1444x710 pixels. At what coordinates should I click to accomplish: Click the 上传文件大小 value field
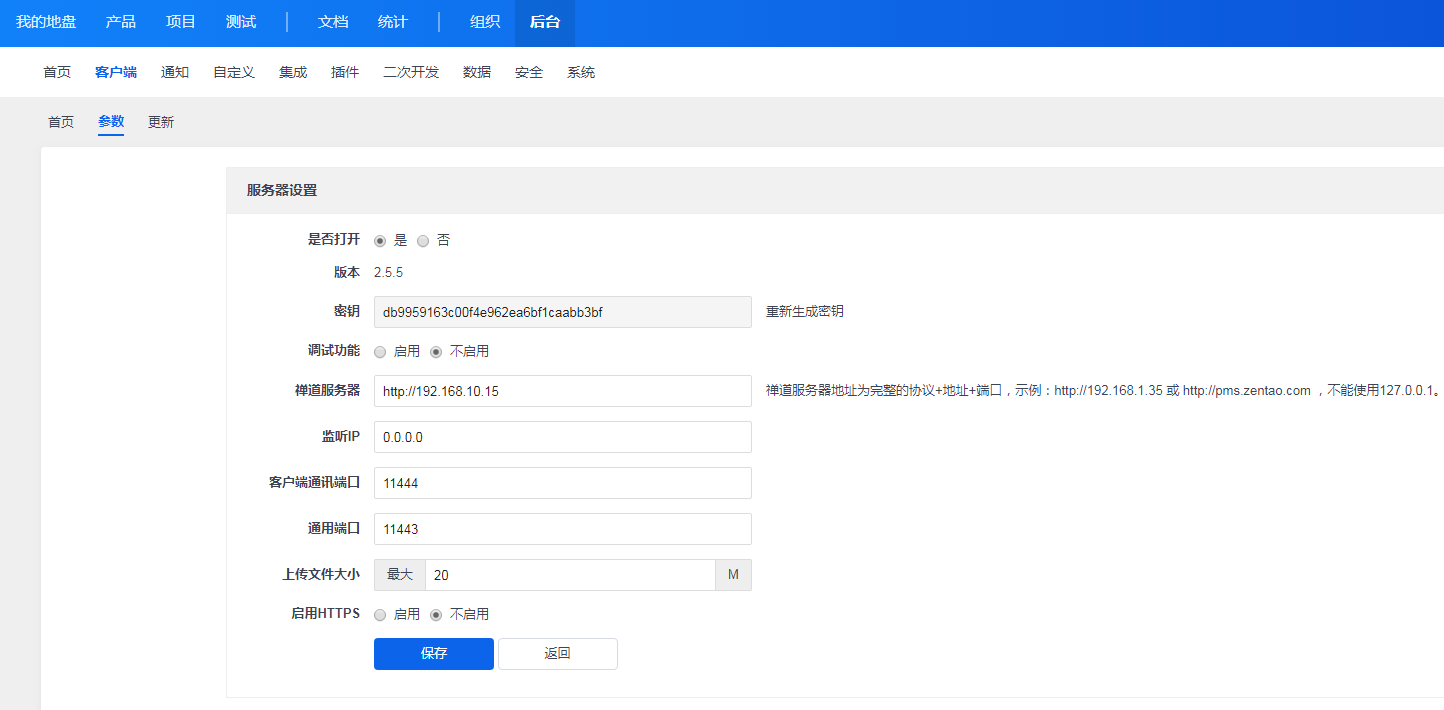[x=569, y=575]
